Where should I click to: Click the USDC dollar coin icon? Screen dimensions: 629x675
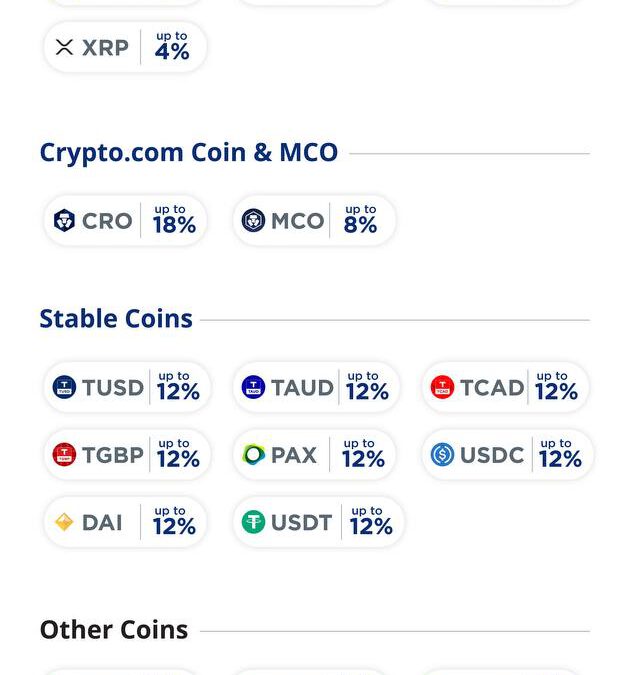442,455
